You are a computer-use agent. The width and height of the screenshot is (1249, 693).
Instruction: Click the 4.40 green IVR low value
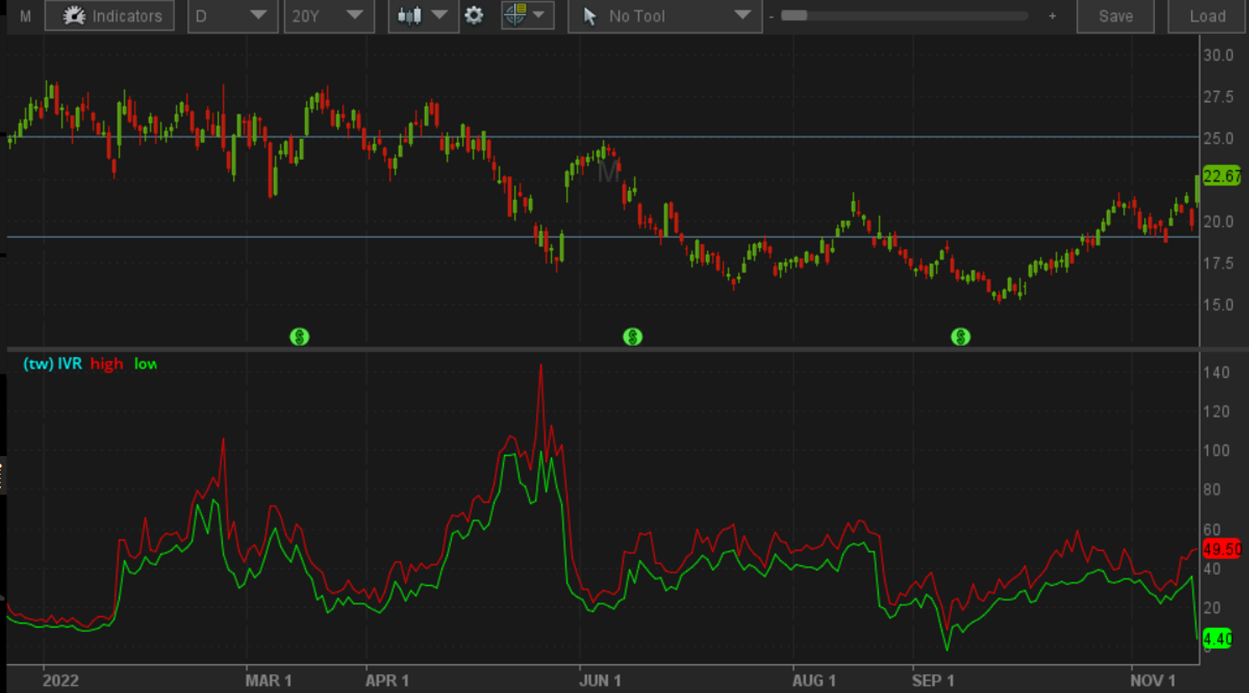coord(1218,638)
